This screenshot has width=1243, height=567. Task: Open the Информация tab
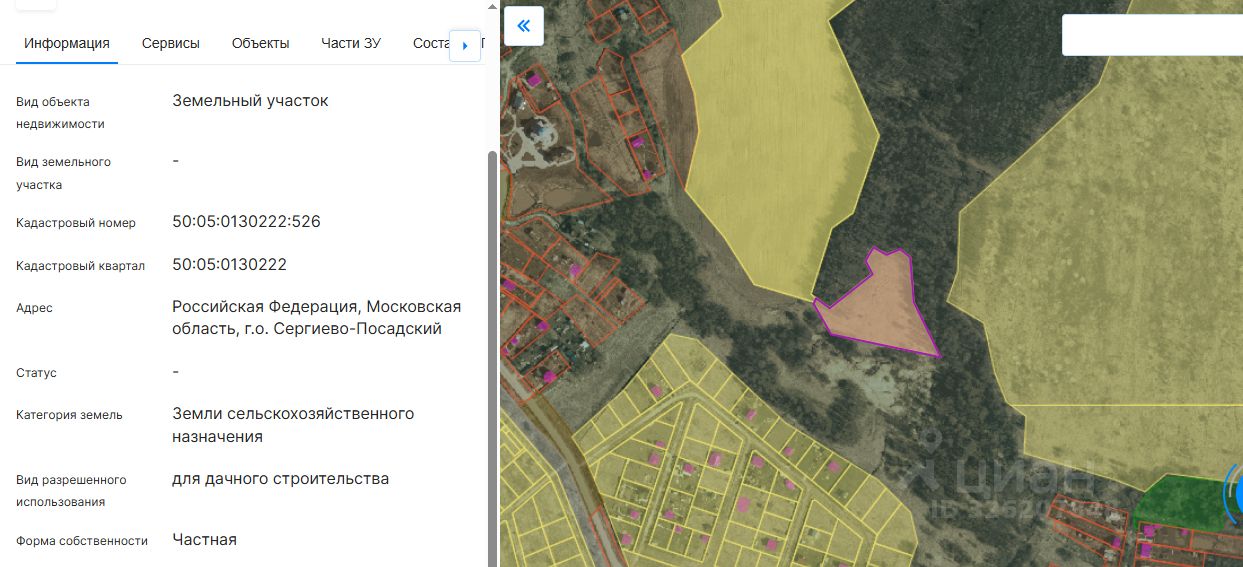pyautogui.click(x=67, y=43)
